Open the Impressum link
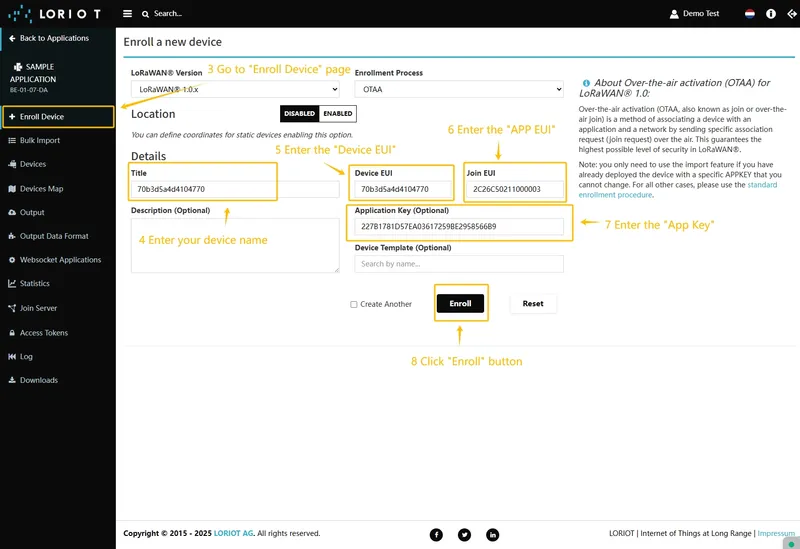The height and width of the screenshot is (549, 800). (776, 533)
